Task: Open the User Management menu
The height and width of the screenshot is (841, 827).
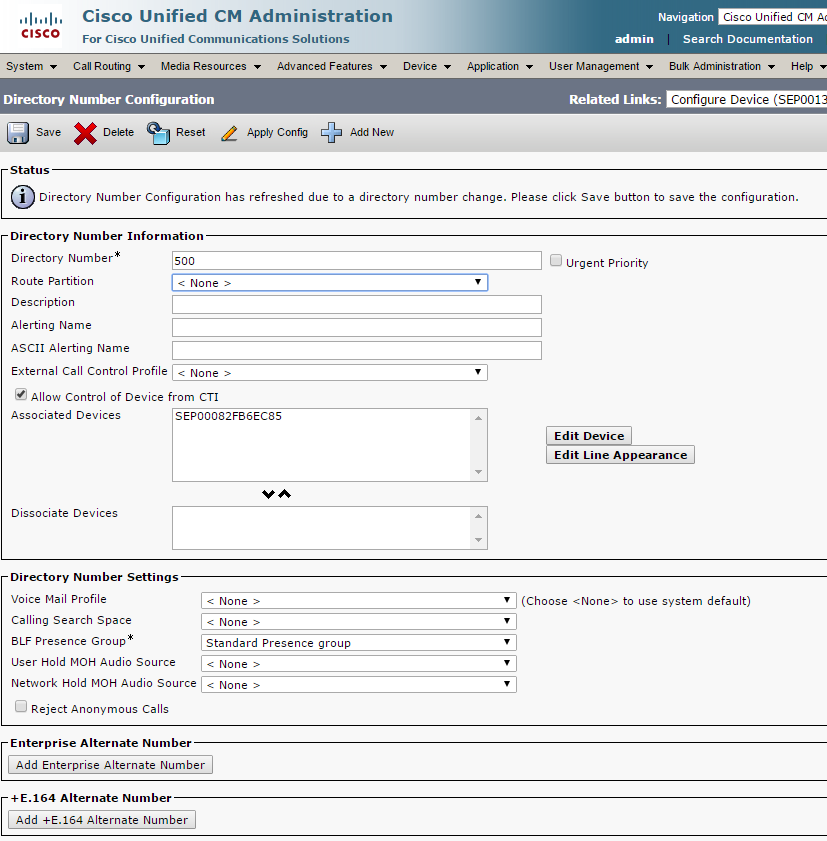Action: (x=600, y=67)
